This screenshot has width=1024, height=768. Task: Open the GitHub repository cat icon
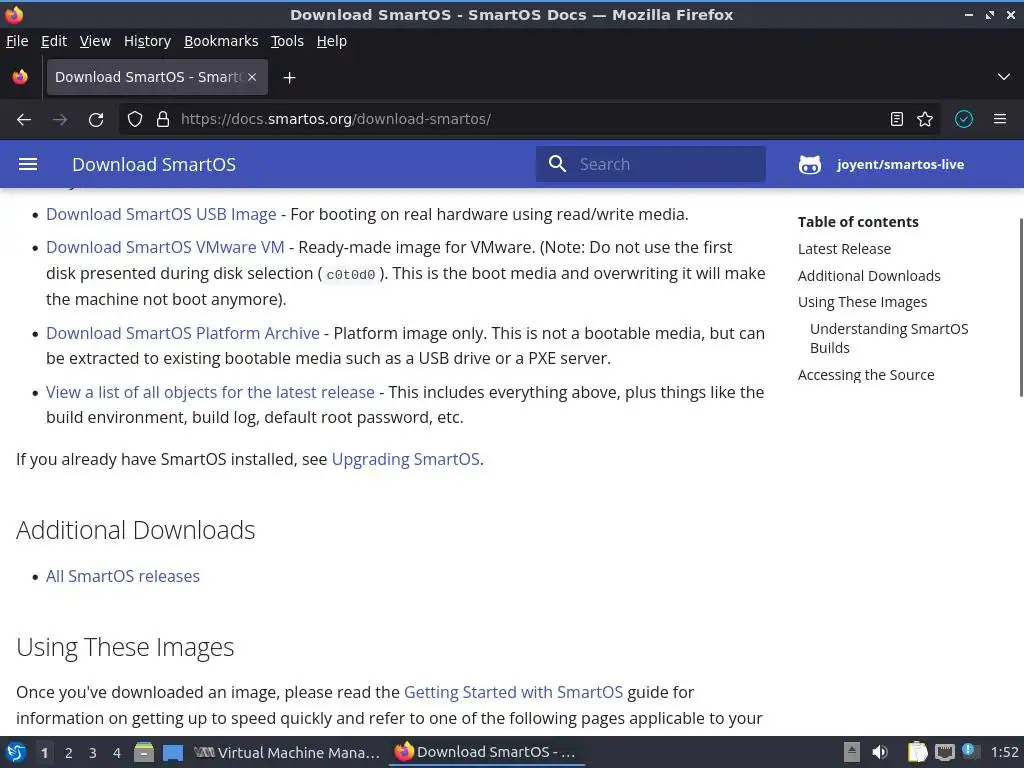pos(810,165)
